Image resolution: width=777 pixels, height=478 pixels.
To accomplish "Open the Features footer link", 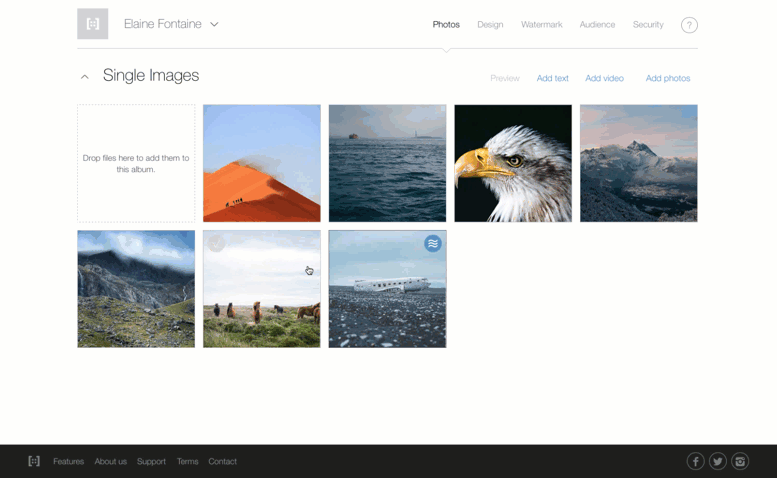I will click(x=68, y=461).
